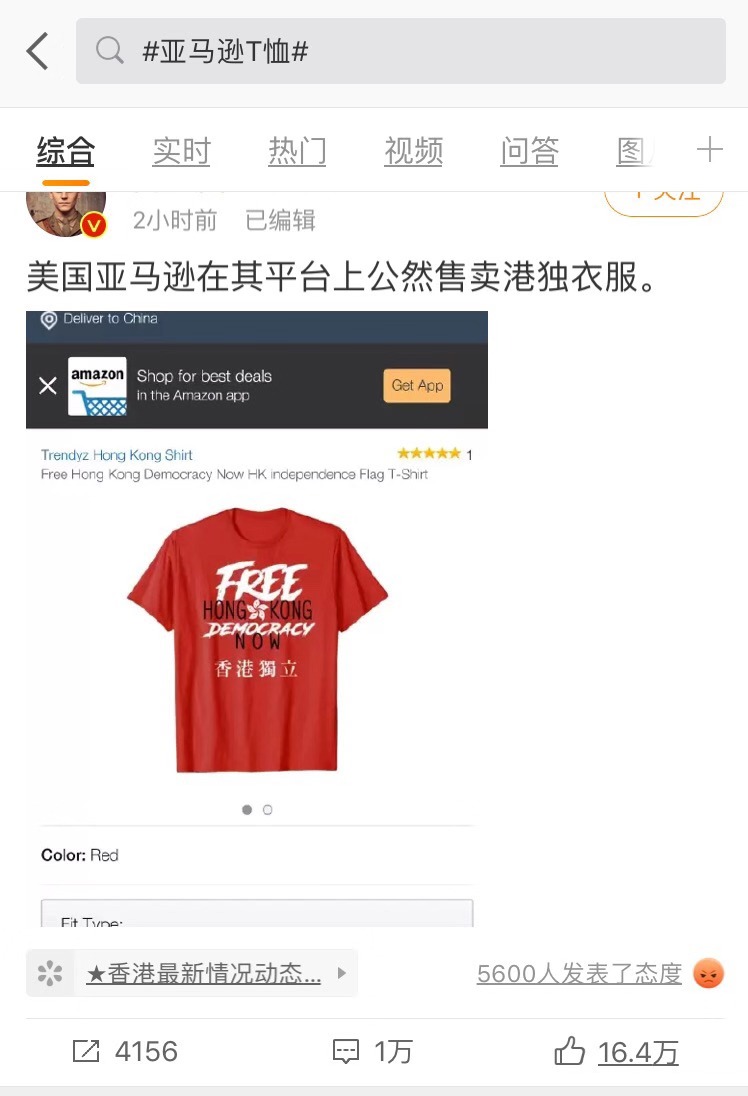Click the super-topic pinwheel icon
This screenshot has width=748, height=1096.
click(50, 973)
